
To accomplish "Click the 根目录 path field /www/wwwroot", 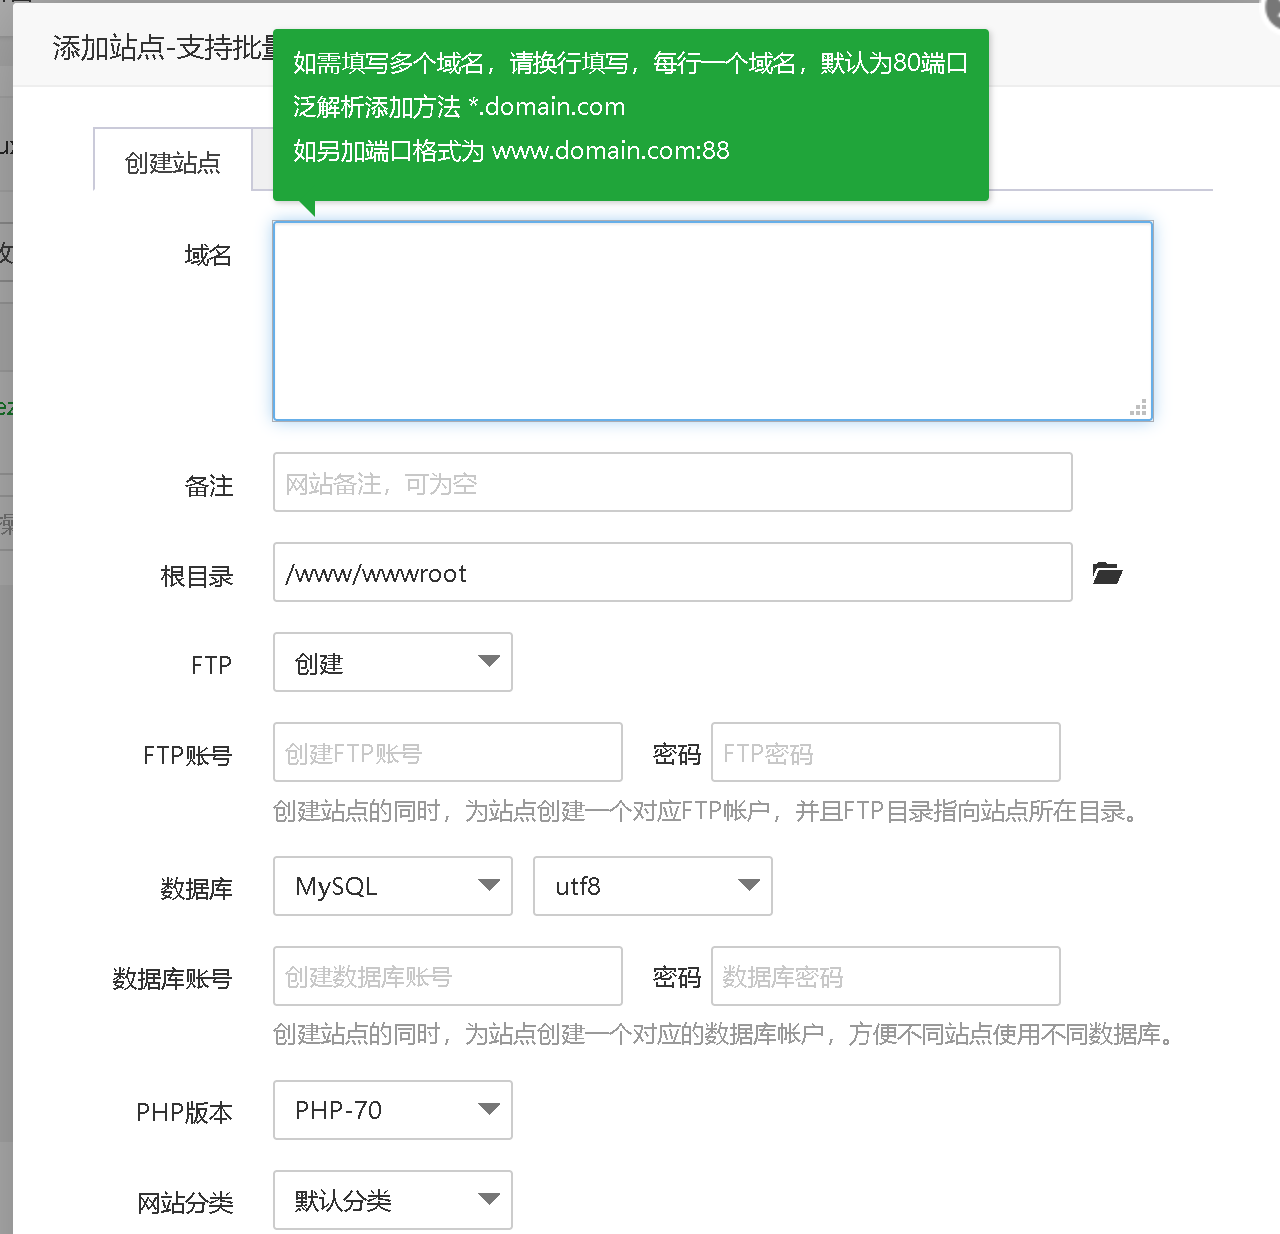I will [673, 572].
